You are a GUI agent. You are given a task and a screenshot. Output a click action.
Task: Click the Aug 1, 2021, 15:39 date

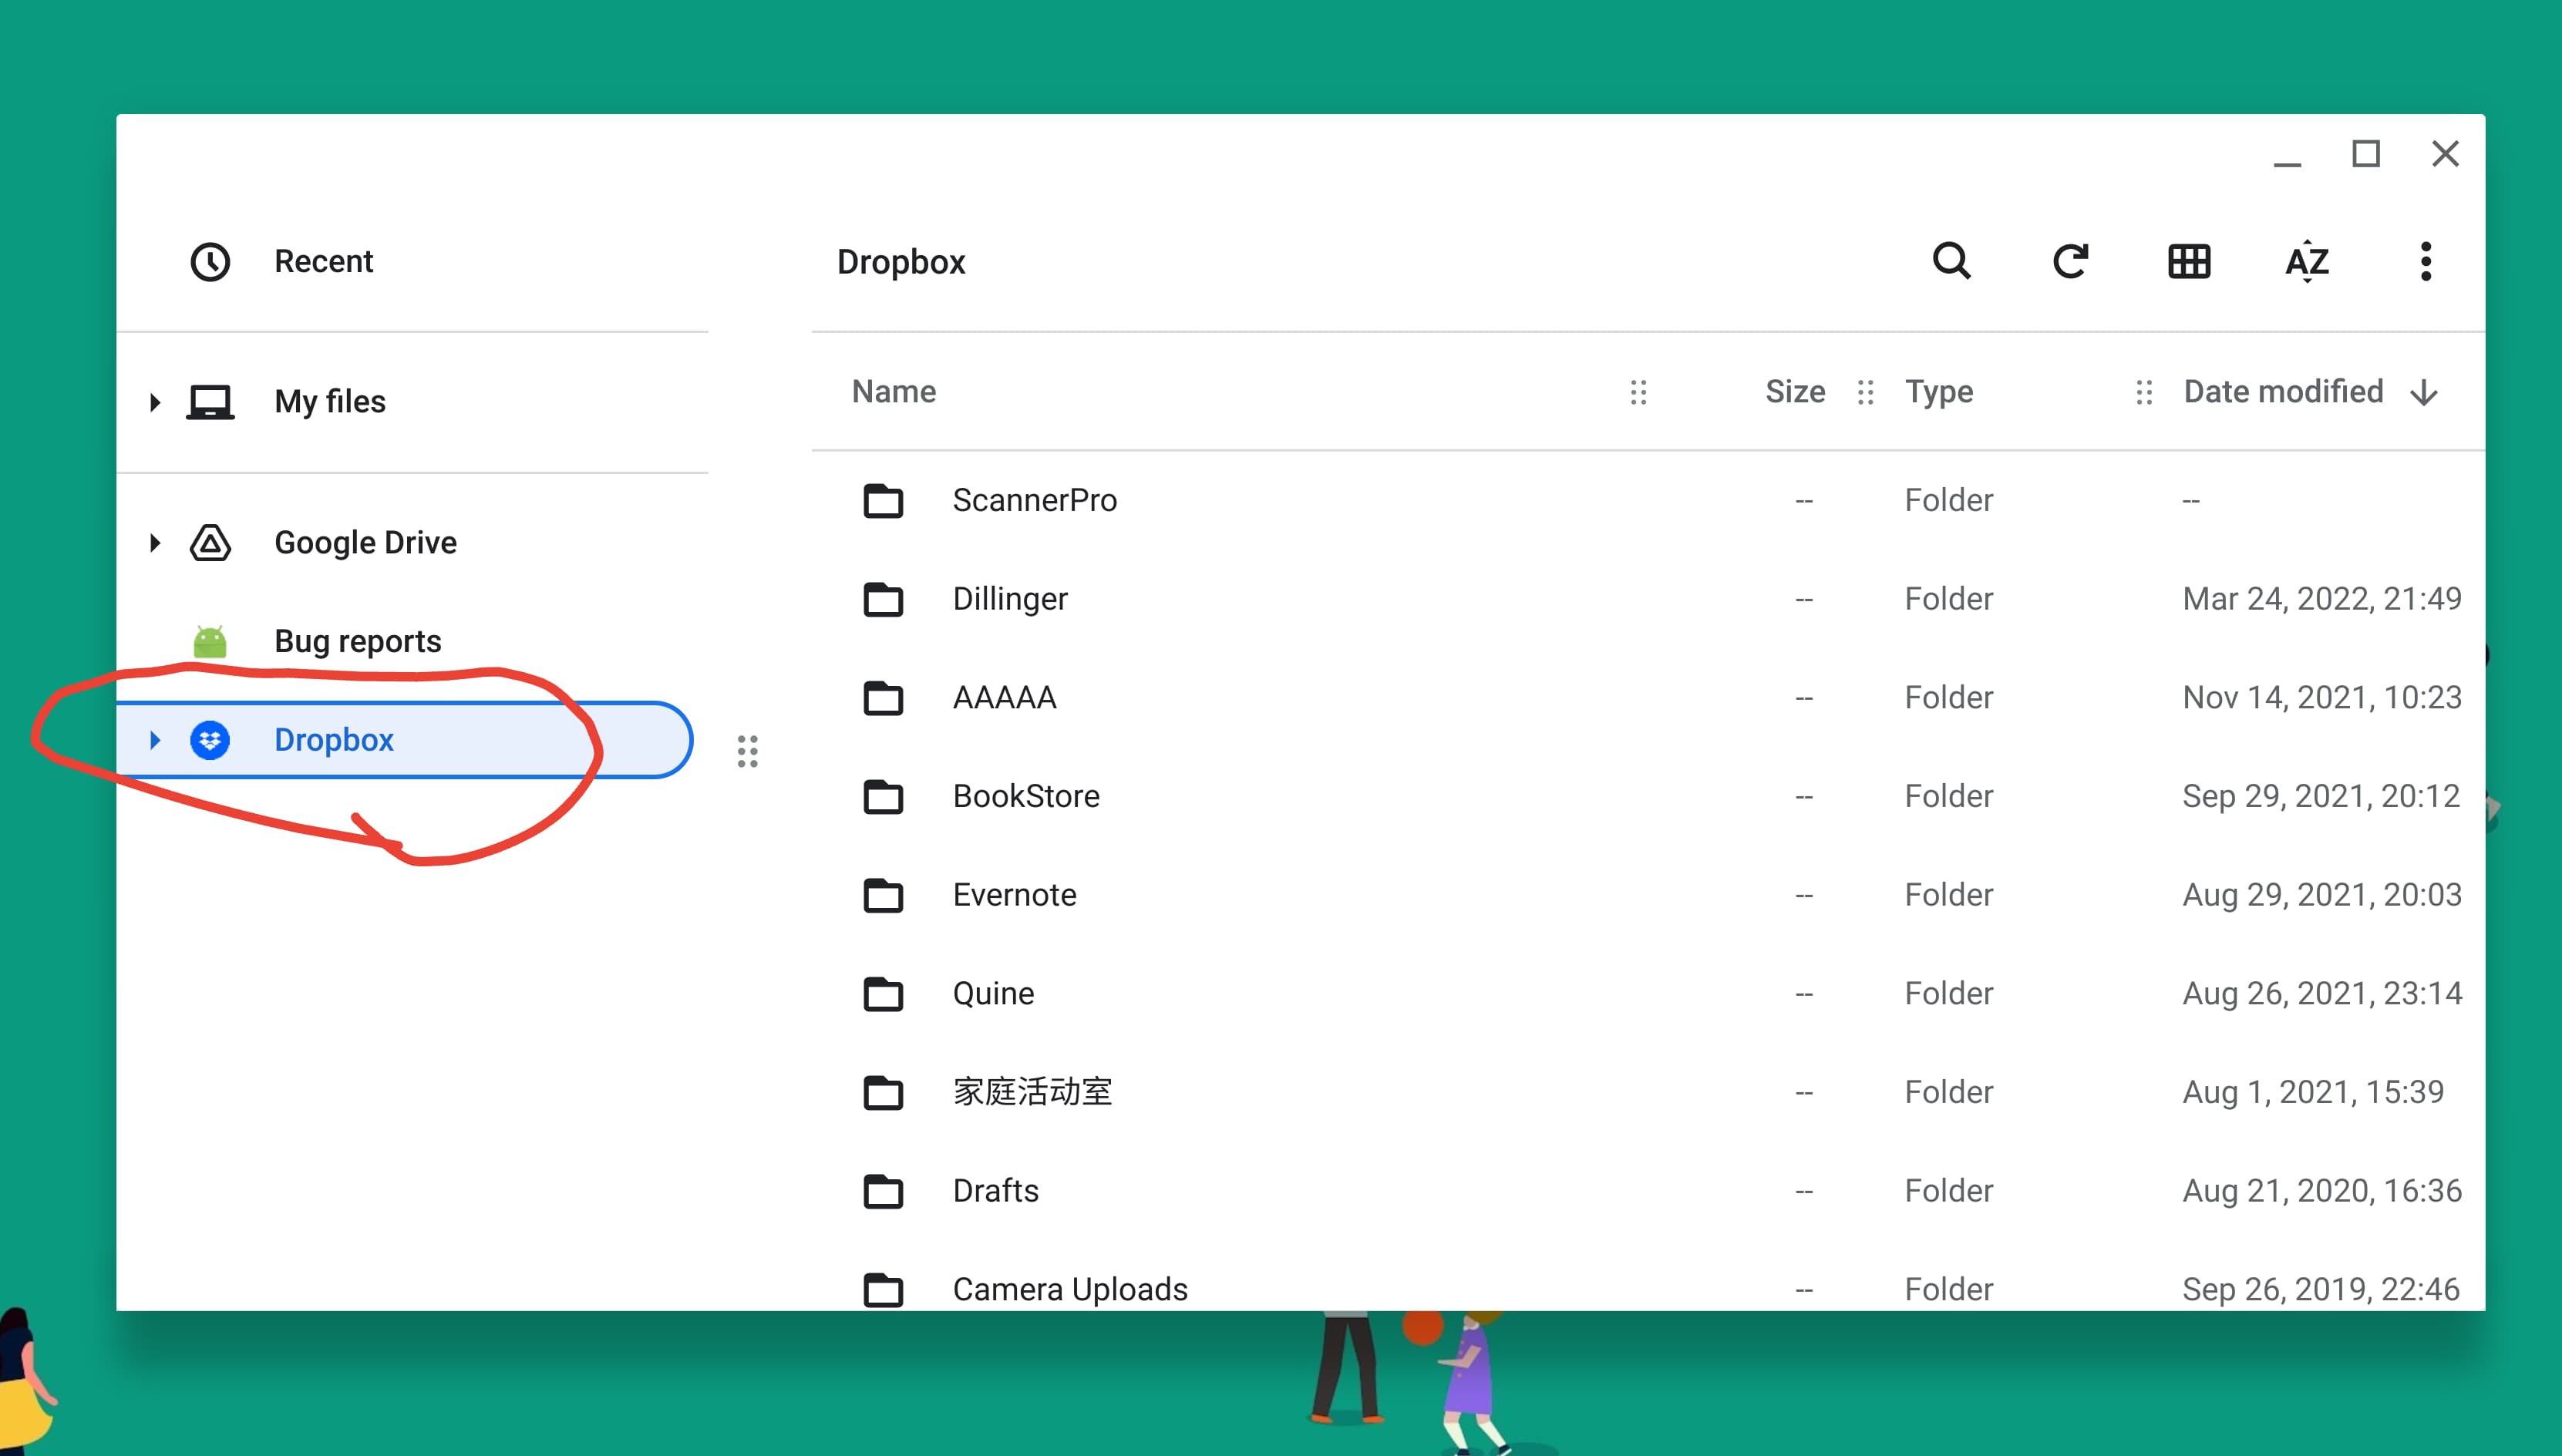click(2312, 1092)
